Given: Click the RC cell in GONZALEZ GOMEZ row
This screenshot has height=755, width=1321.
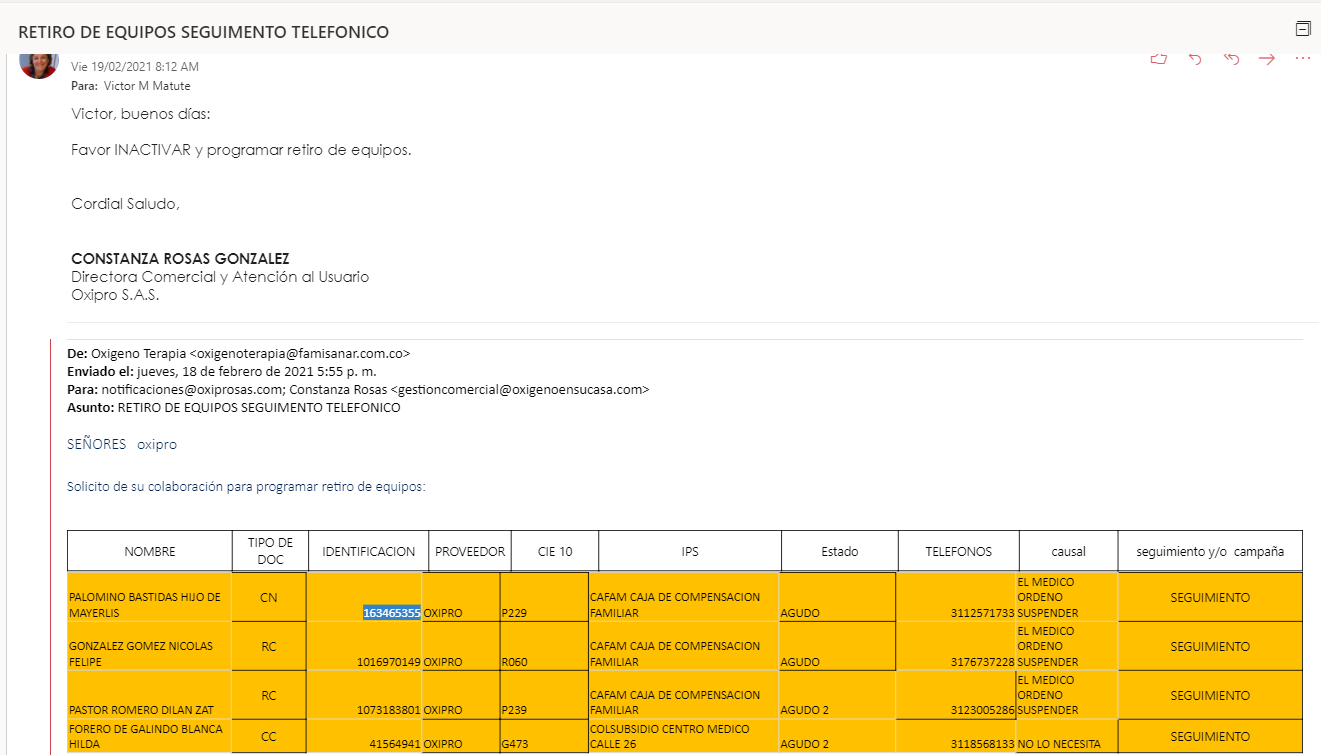Looking at the screenshot, I should (x=269, y=646).
